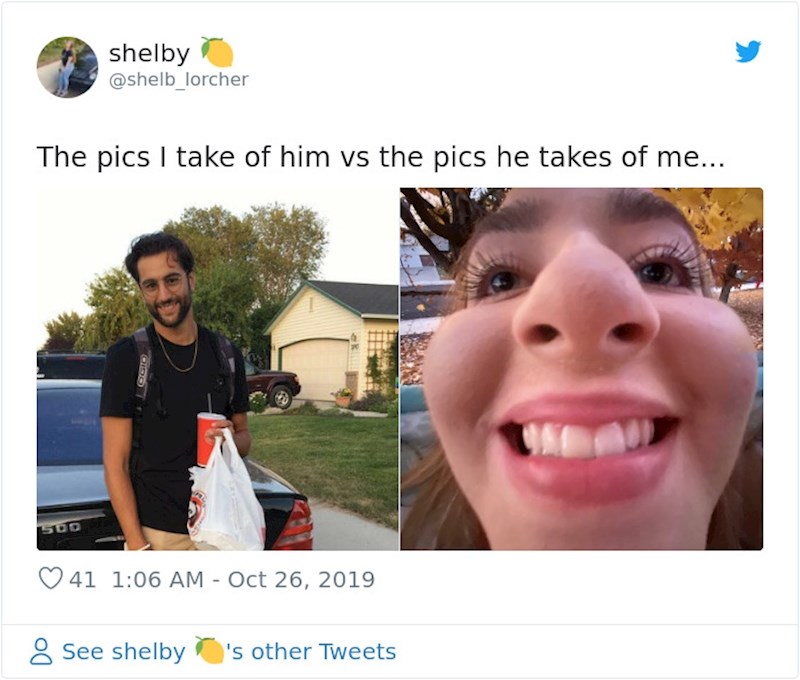Open the right close-up face photo
800x680 pixels.
(582, 369)
